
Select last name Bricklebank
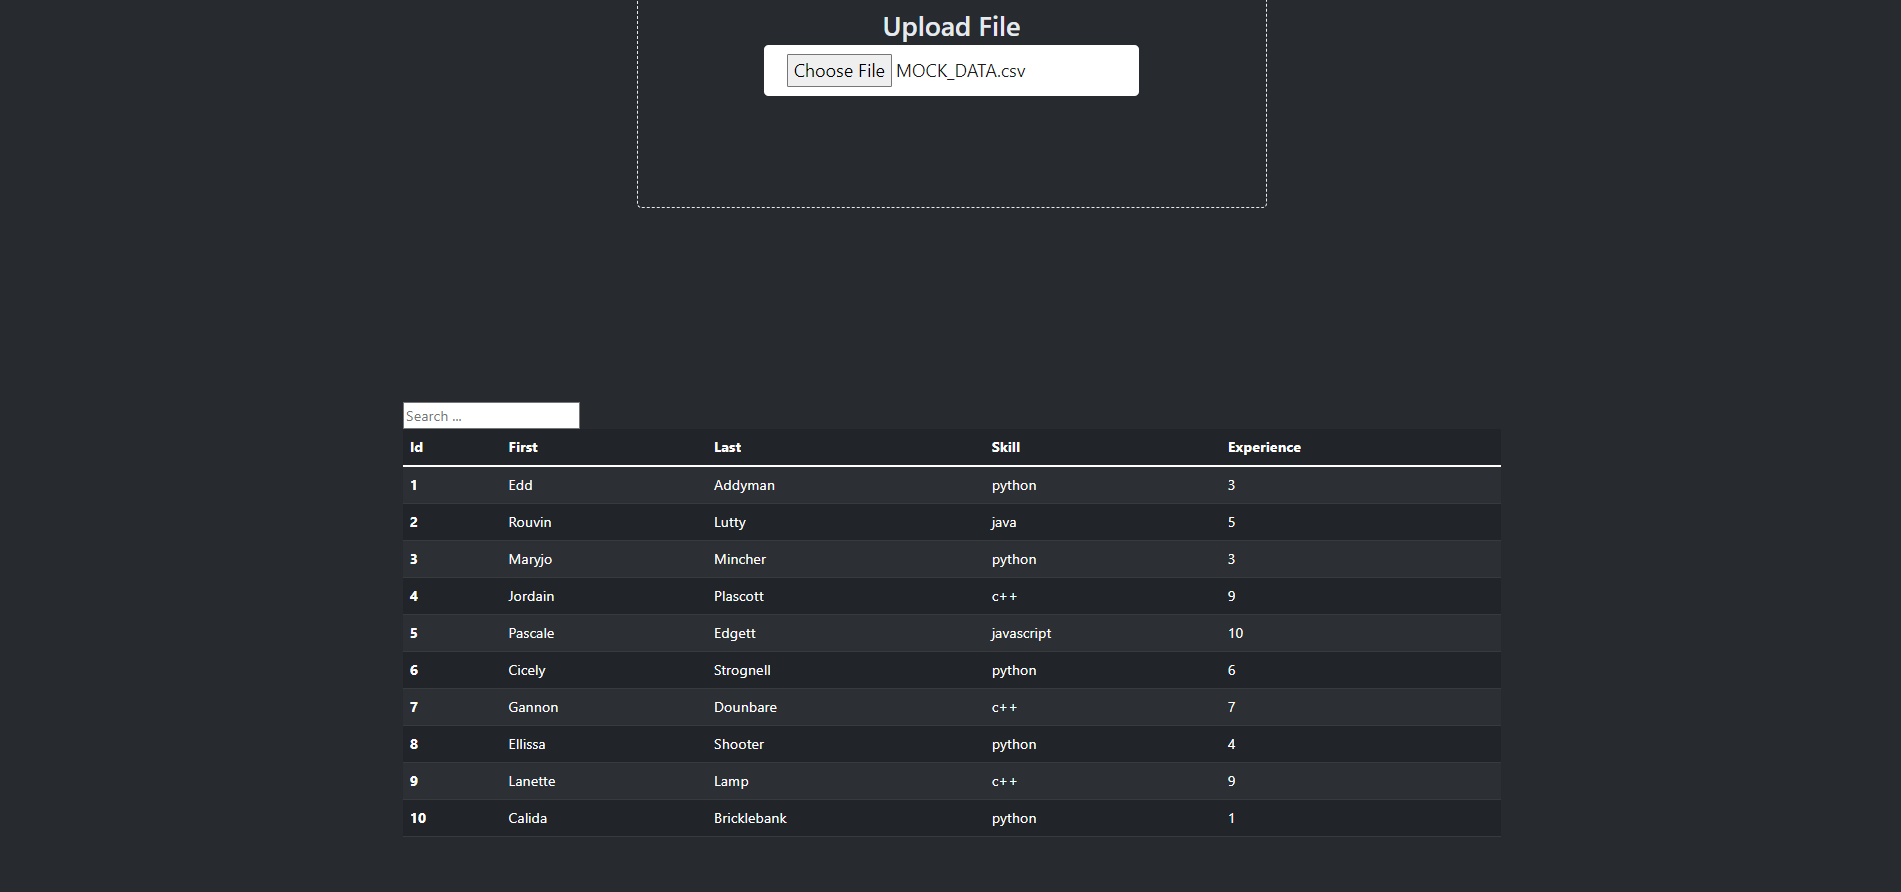click(x=750, y=818)
